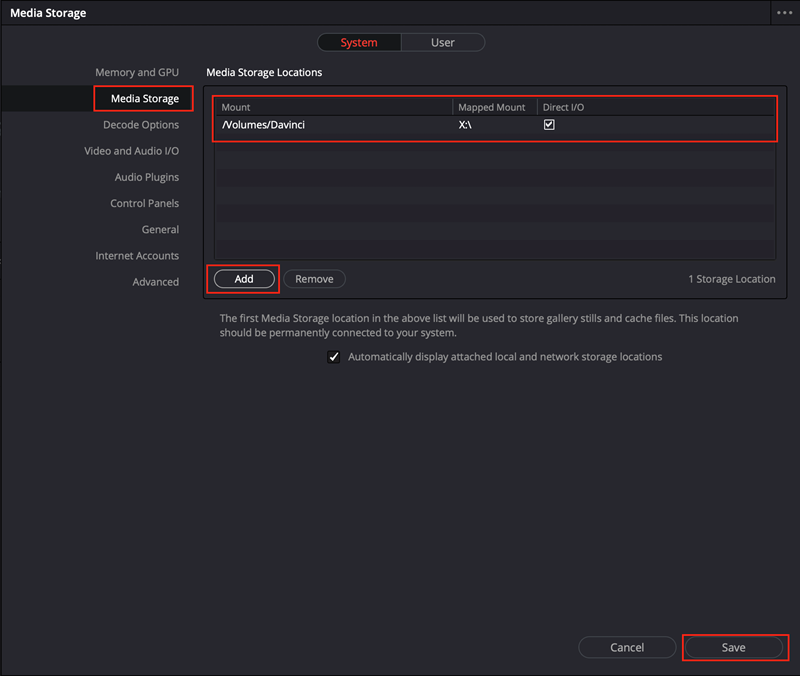This screenshot has width=800, height=676.
Task: Go to Video and Audio I/O
Action: [132, 151]
